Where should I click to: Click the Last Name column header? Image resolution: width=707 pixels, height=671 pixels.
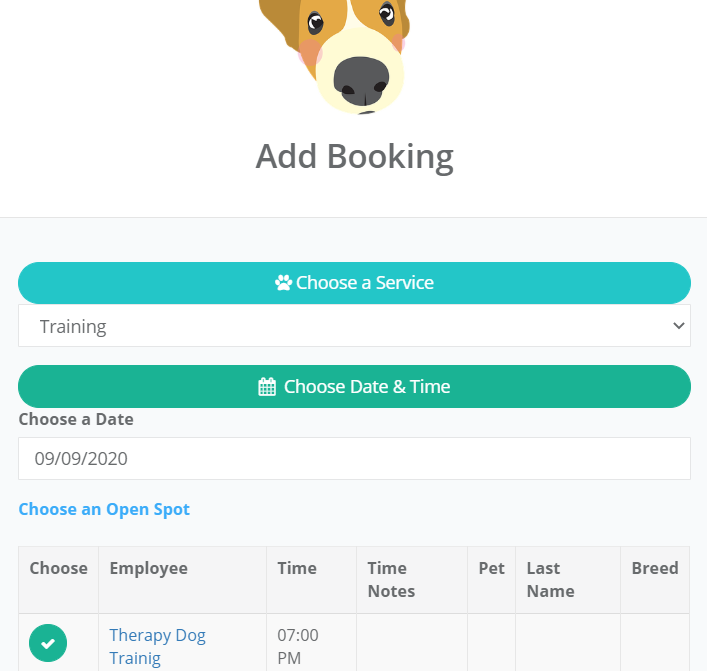coord(551,579)
